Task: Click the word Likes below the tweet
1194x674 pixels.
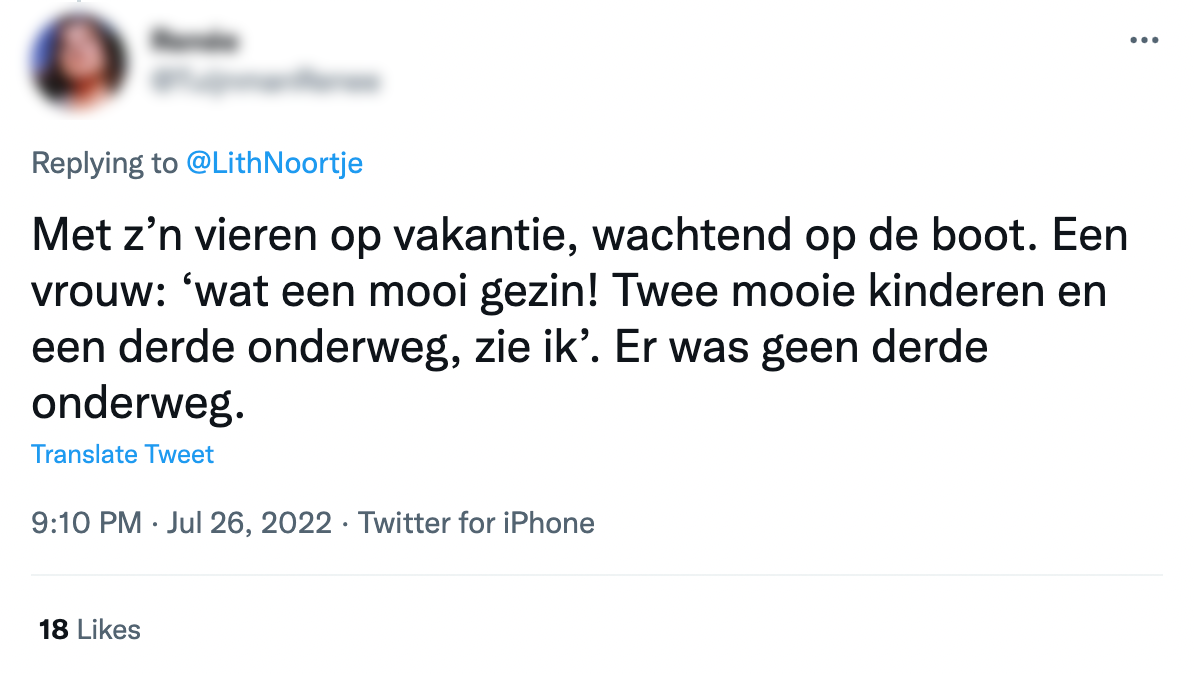Action: click(109, 630)
